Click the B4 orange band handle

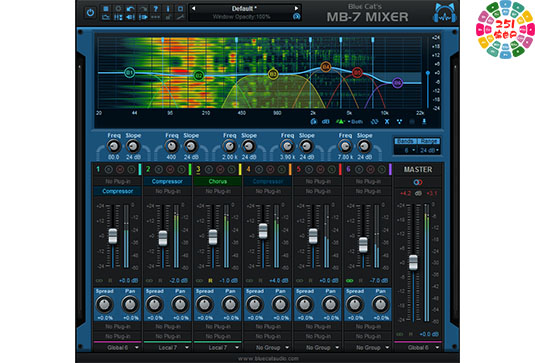pyautogui.click(x=326, y=67)
